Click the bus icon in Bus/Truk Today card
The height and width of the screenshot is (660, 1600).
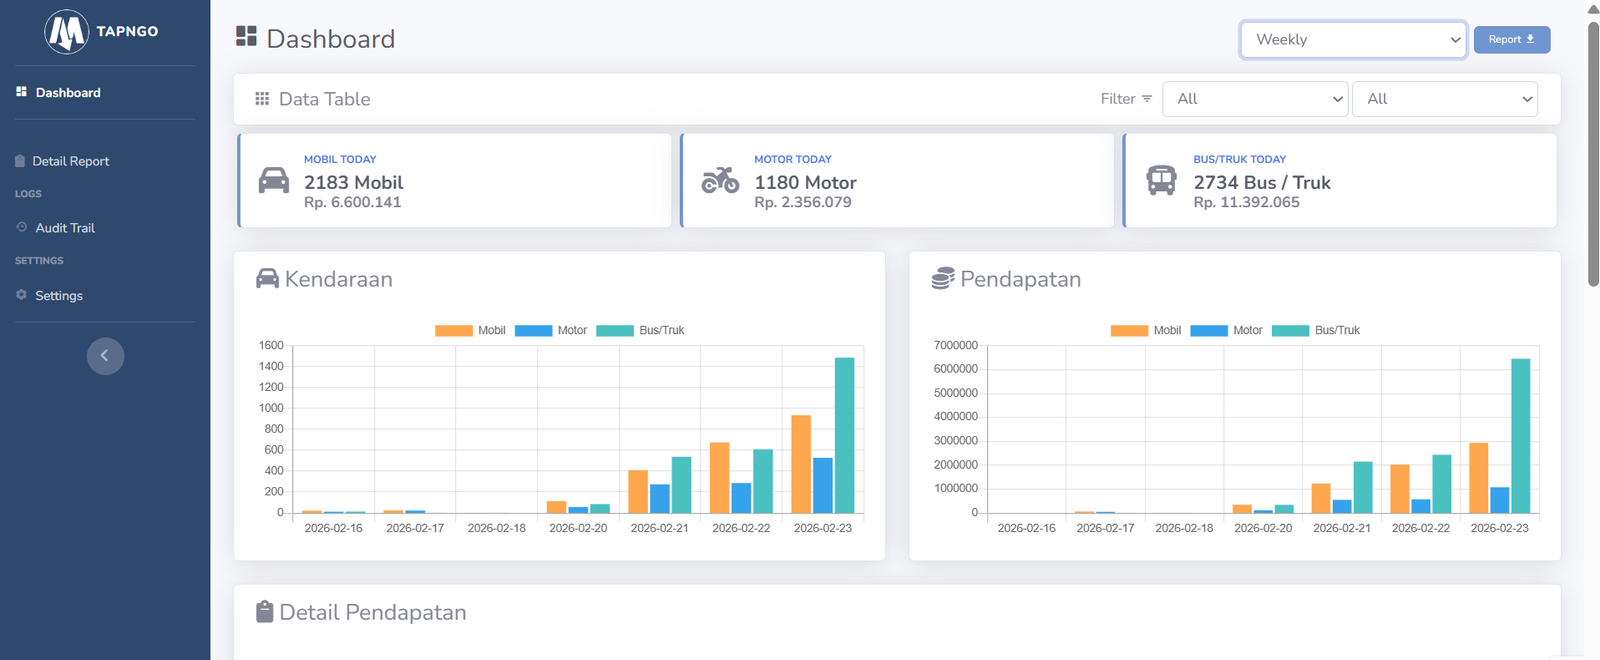(x=1161, y=180)
